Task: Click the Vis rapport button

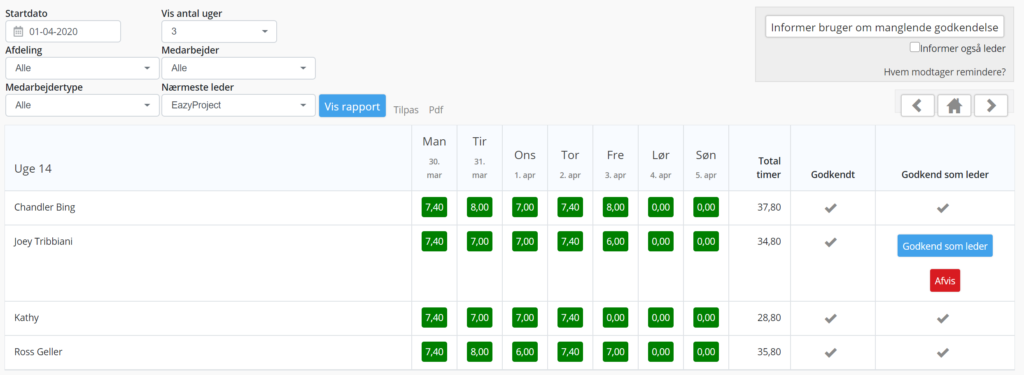Action: pyautogui.click(x=352, y=106)
